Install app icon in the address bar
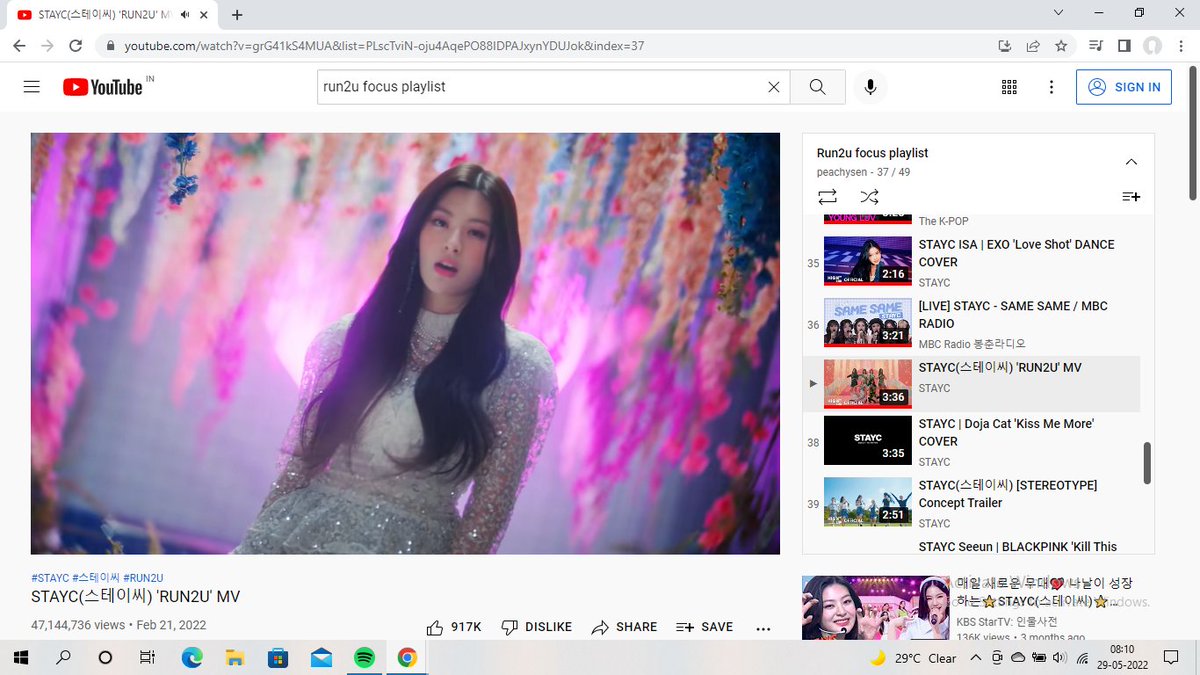This screenshot has height=675, width=1200. click(x=1005, y=46)
